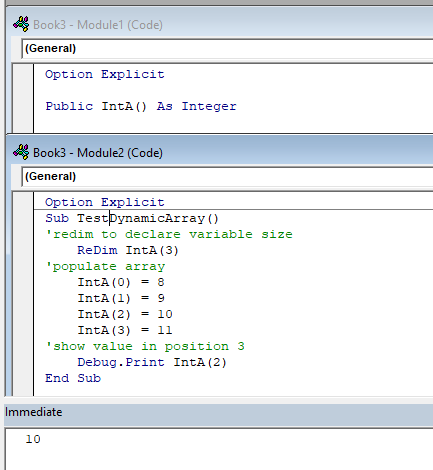Click the Debug.Print IntA(2) line
Viewport: 433px width, 470px height.
tap(152, 362)
